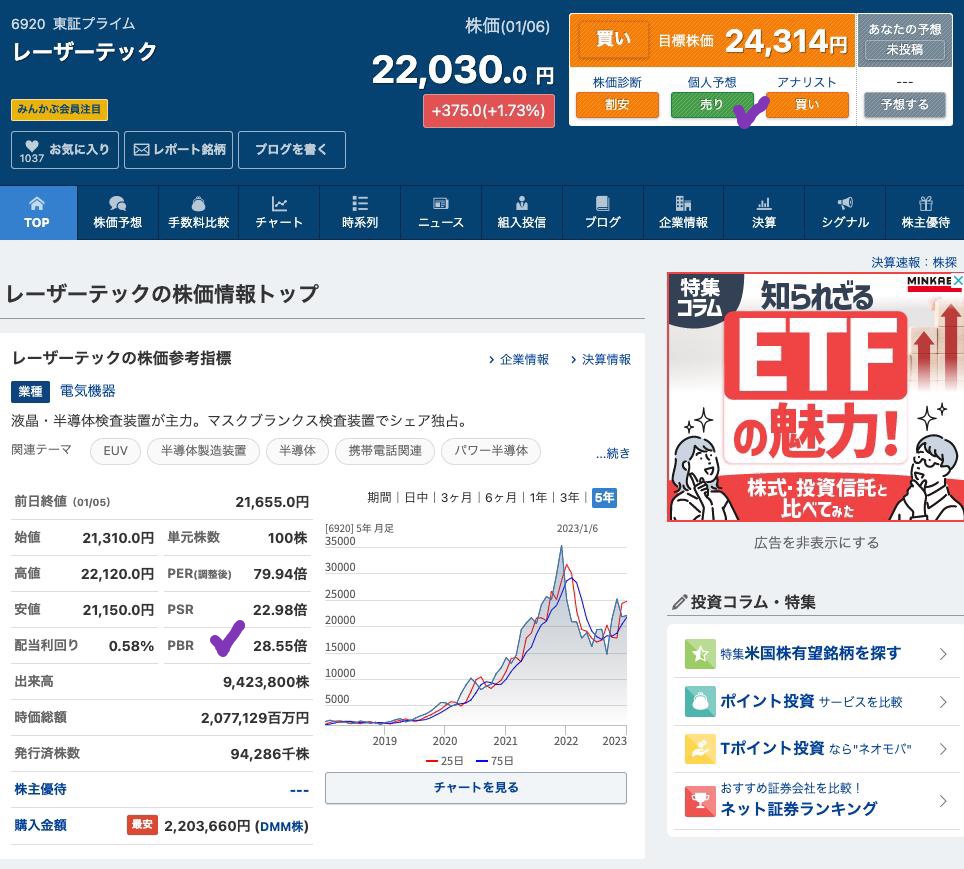
Task: Click the person icon for 組入投信
Action: (x=521, y=203)
